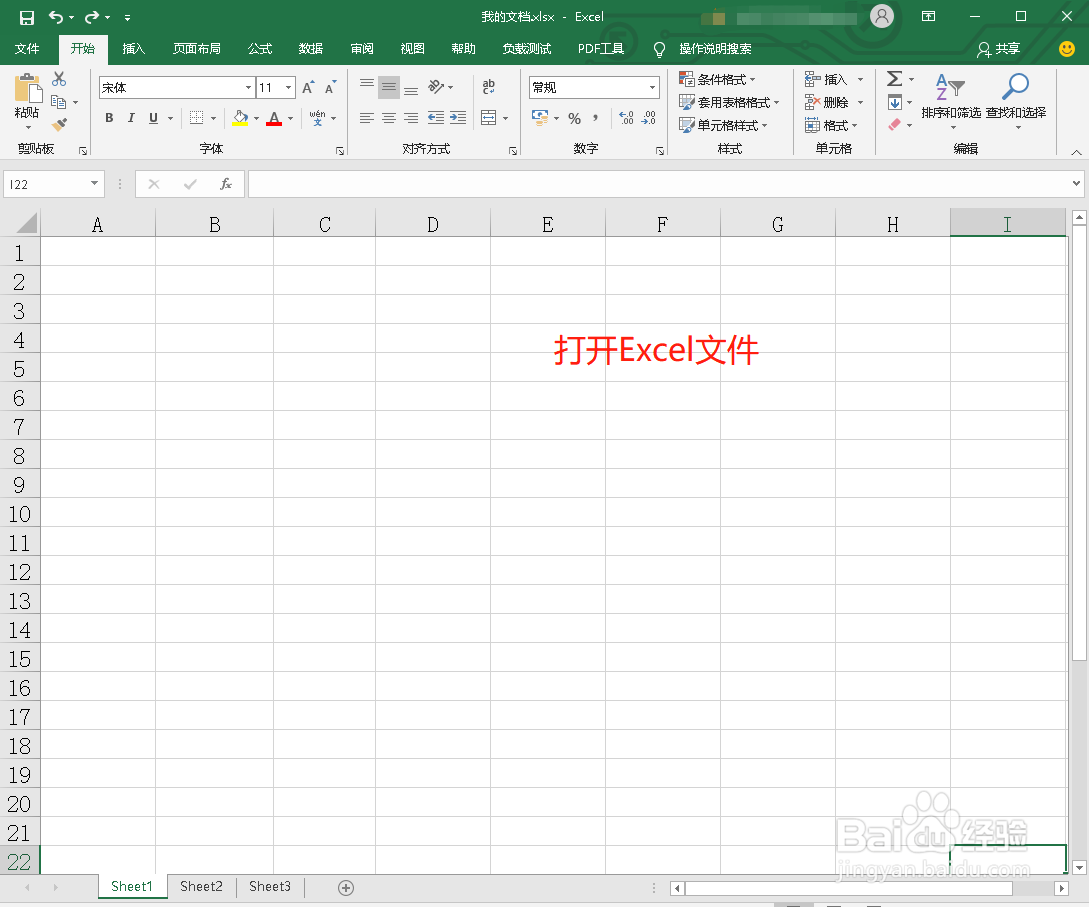The image size is (1089, 907).
Task: Click the Clear eraser icon
Action: pyautogui.click(x=895, y=125)
